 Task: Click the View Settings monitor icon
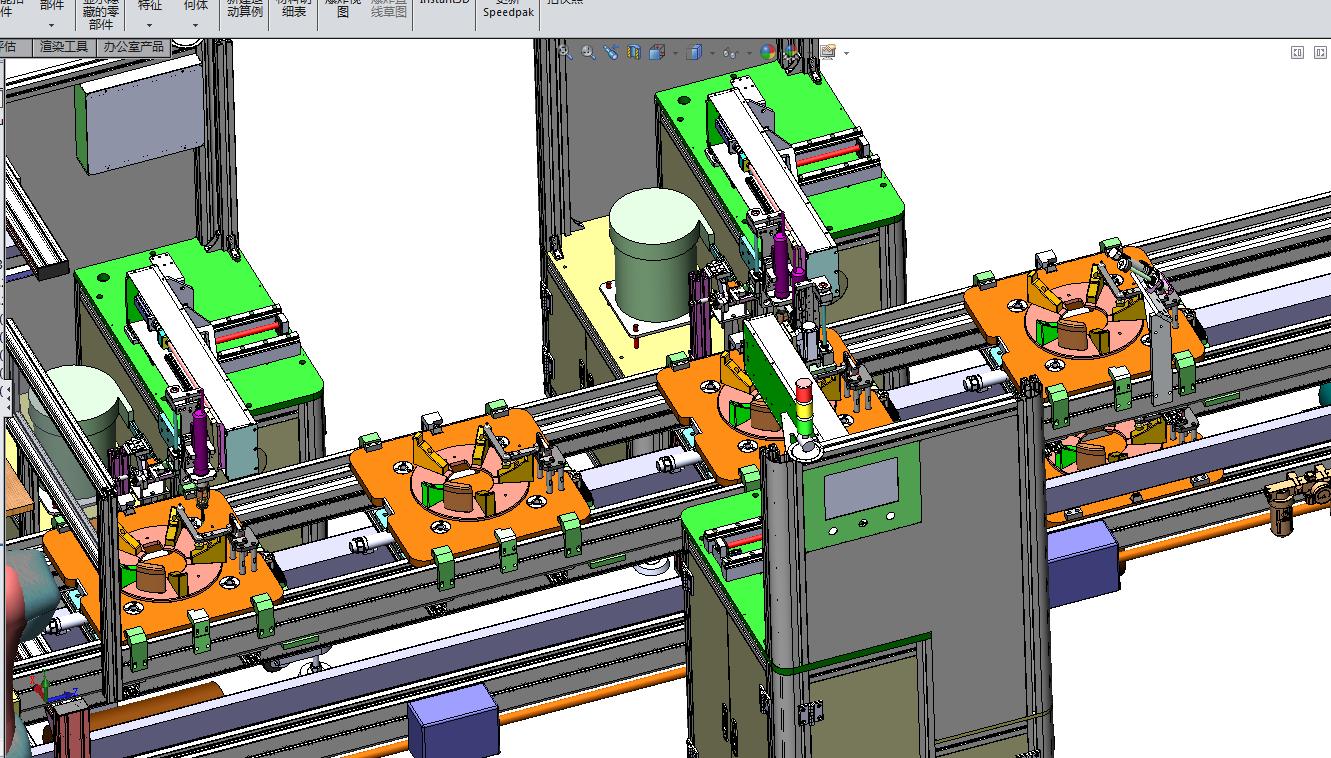(x=828, y=51)
